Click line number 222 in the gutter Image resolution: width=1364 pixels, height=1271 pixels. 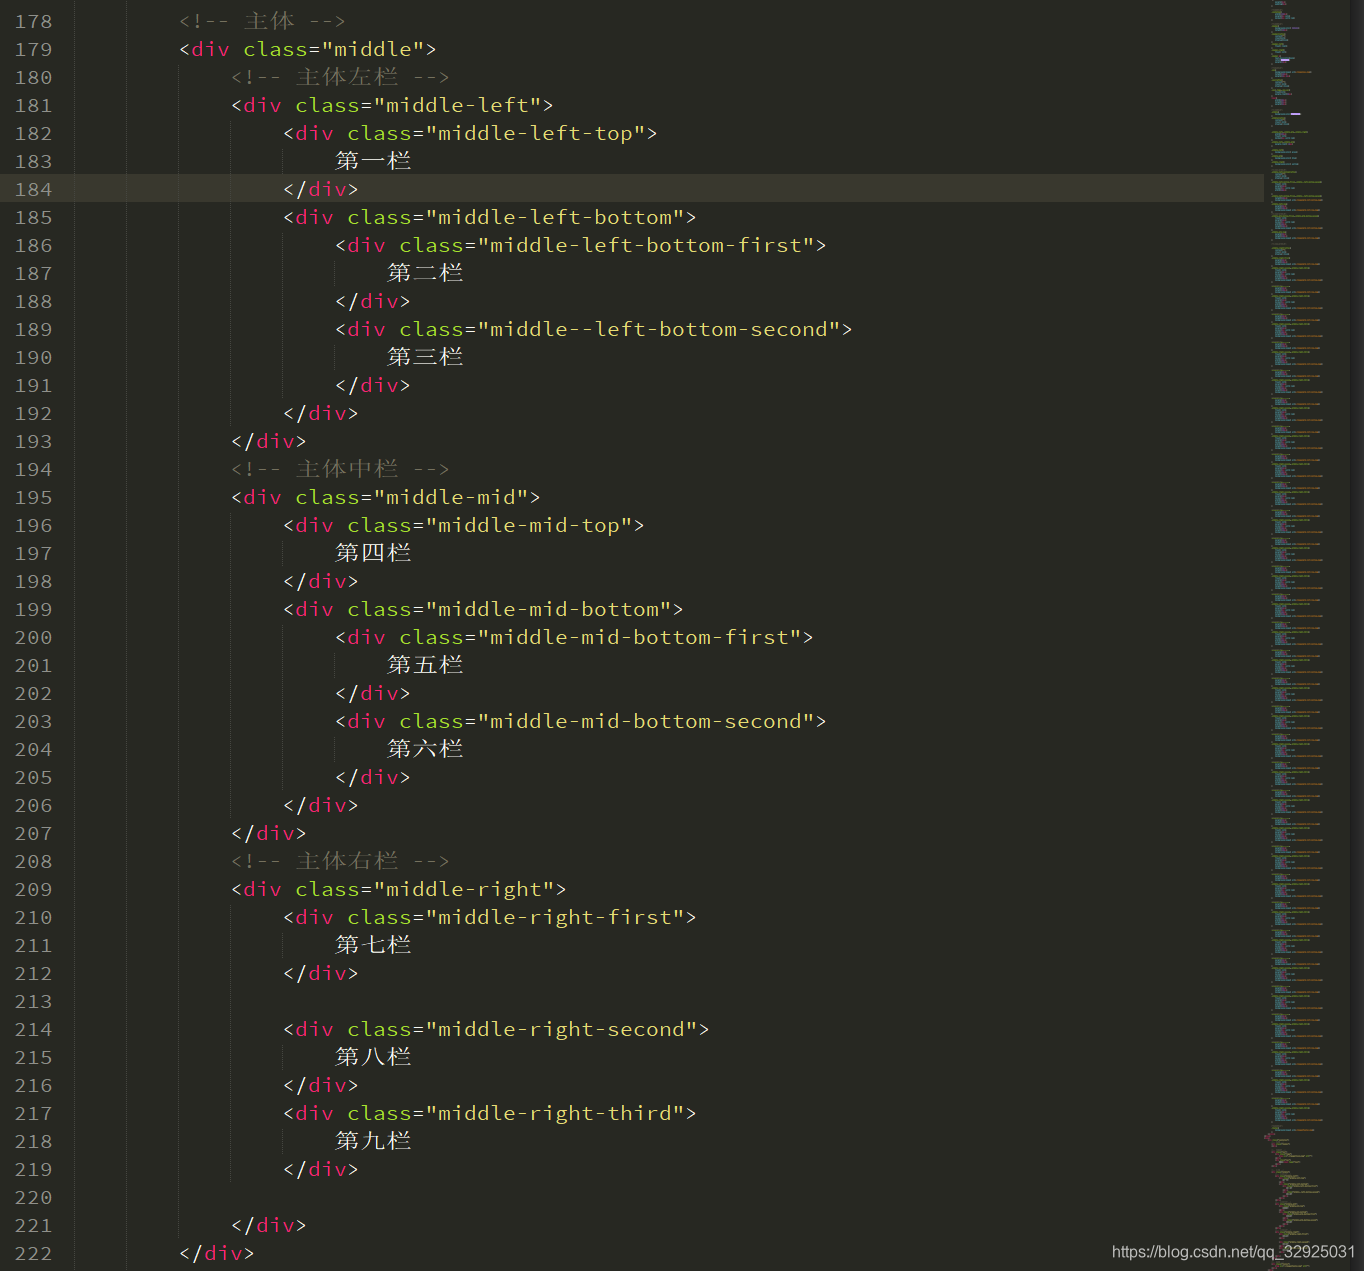point(33,1253)
